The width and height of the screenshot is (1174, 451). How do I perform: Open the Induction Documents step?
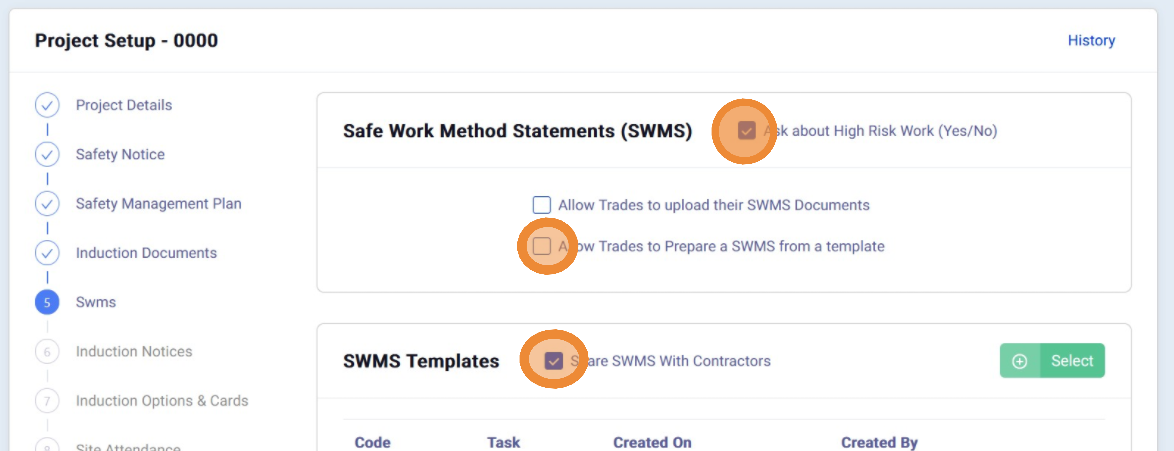[146, 253]
